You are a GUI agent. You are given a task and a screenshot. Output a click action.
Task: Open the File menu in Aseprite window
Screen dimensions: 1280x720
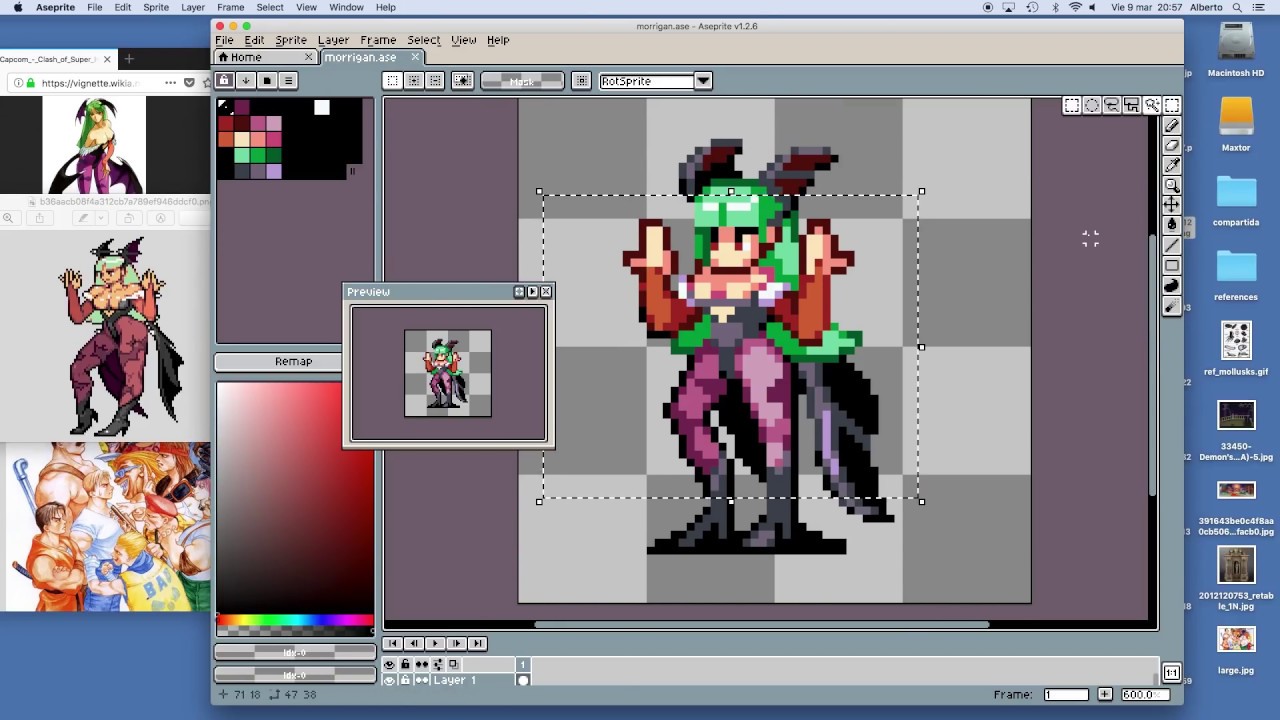click(224, 40)
